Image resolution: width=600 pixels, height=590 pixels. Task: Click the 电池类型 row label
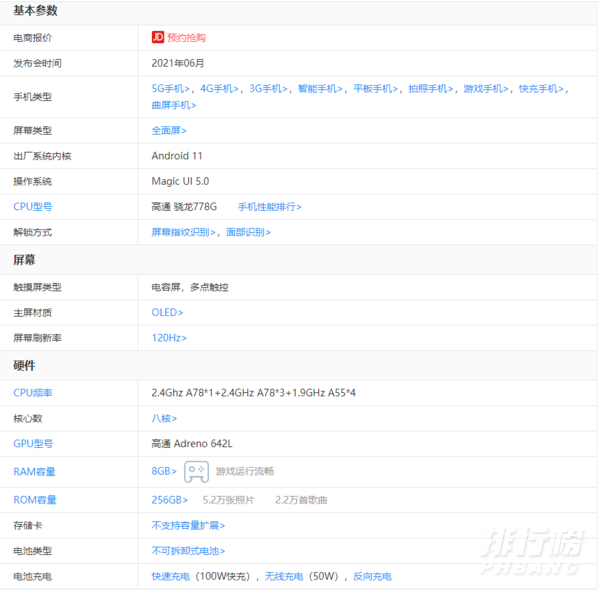(x=33, y=551)
